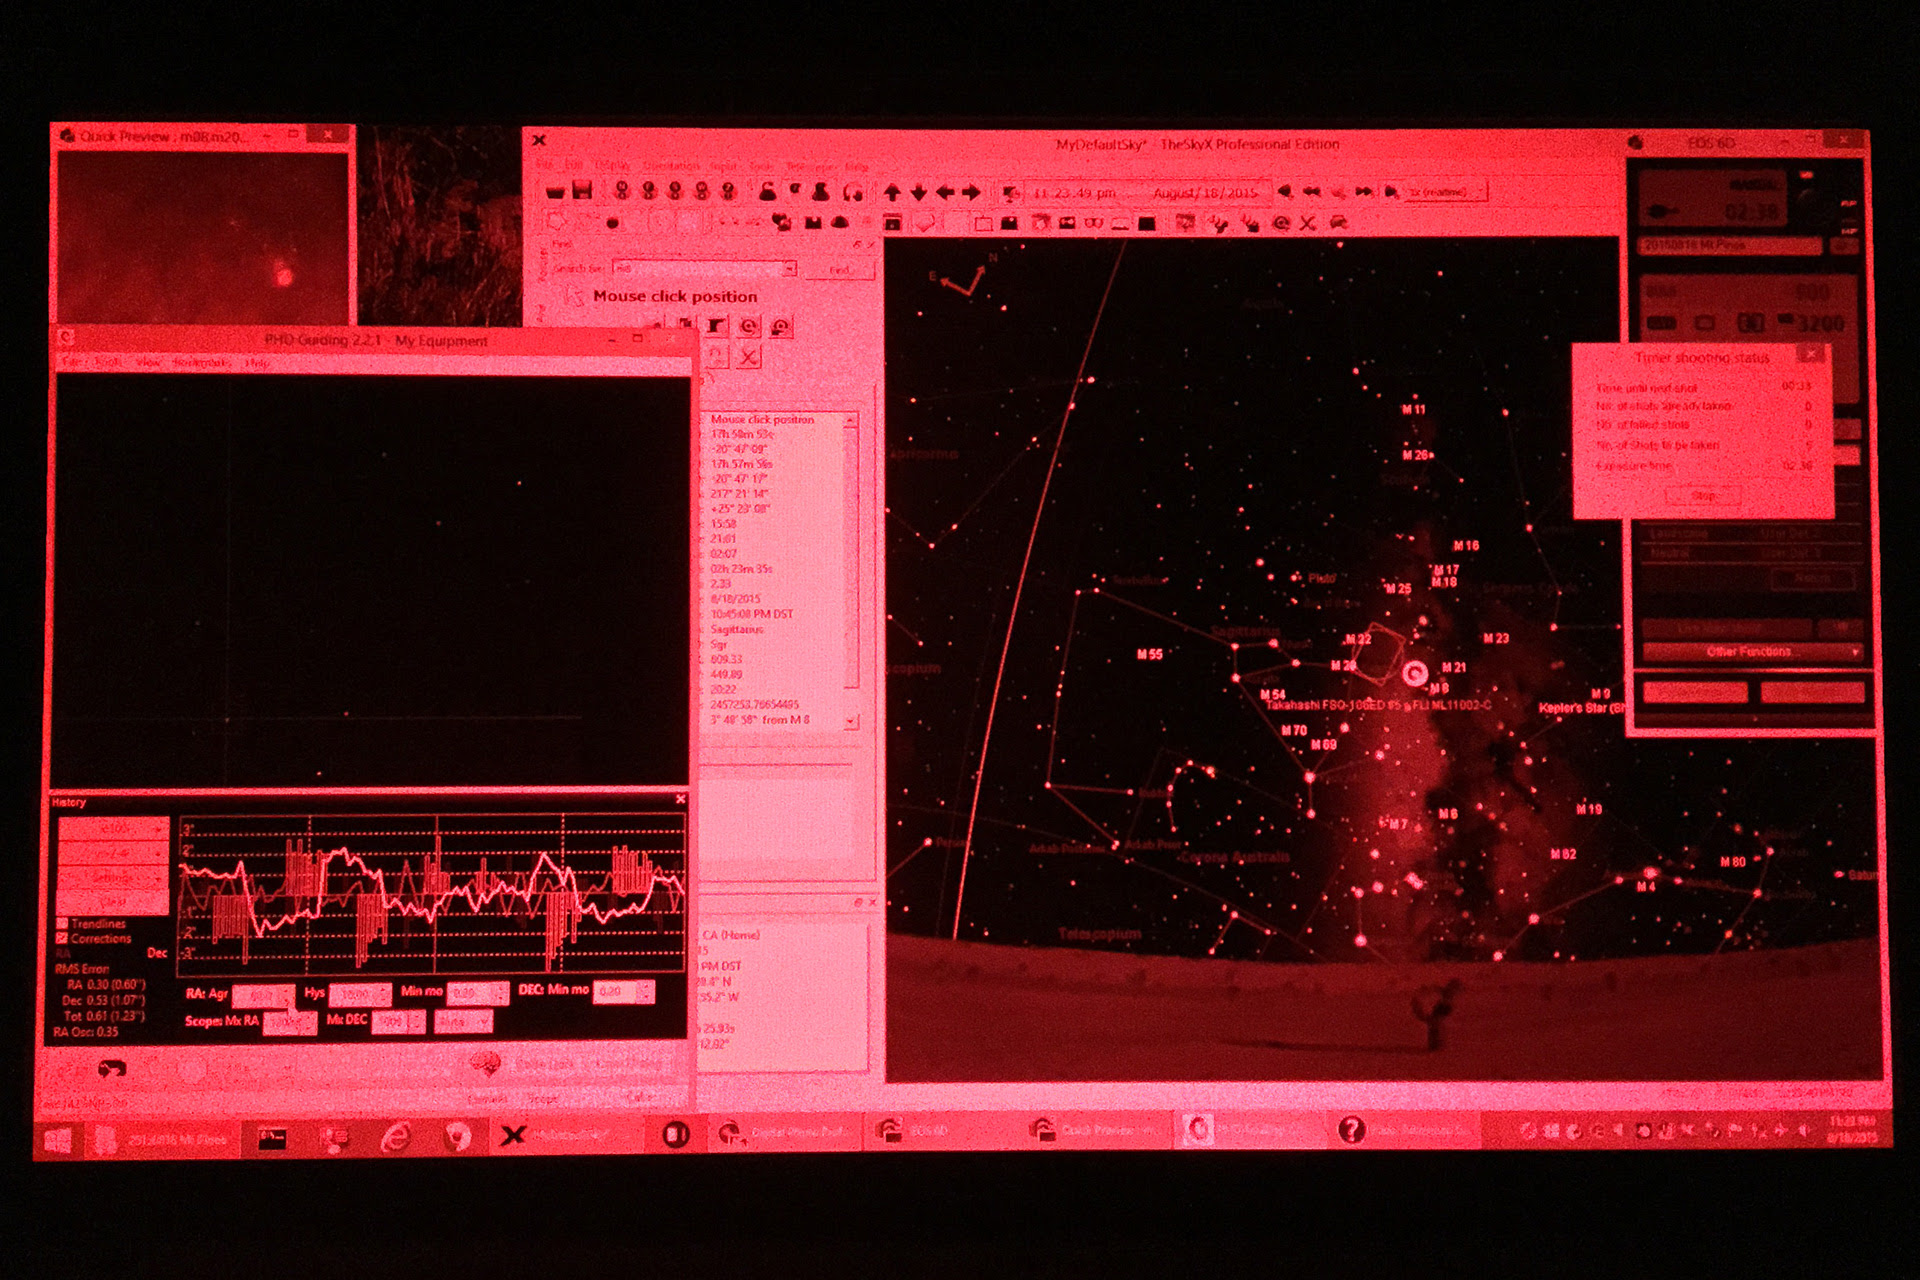This screenshot has width=1920, height=1280.
Task: Click the save floppy disk icon in TheSkyX toolbar
Action: pyautogui.click(x=582, y=191)
